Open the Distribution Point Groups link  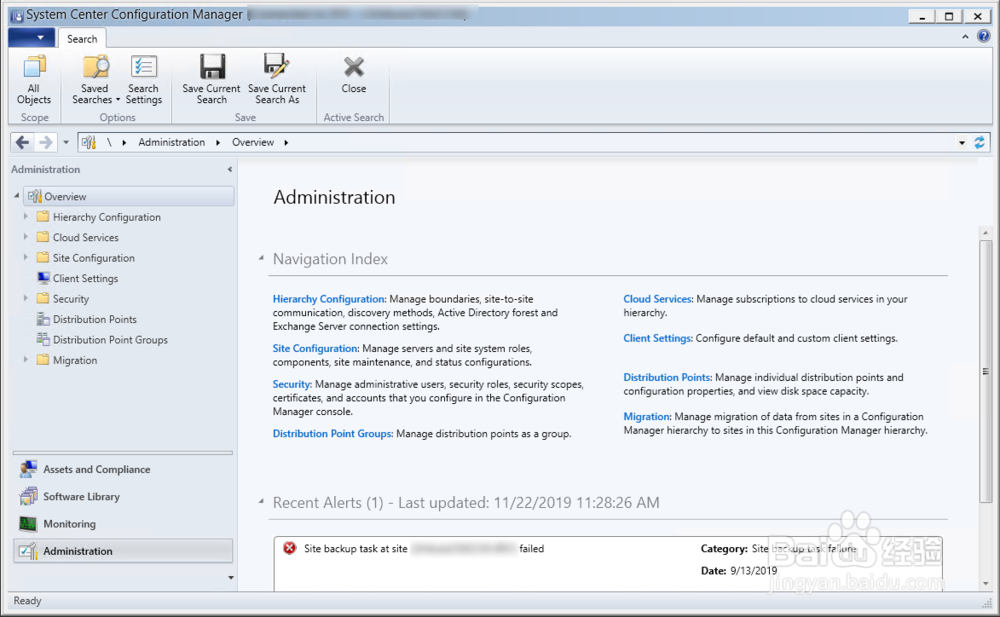point(333,433)
